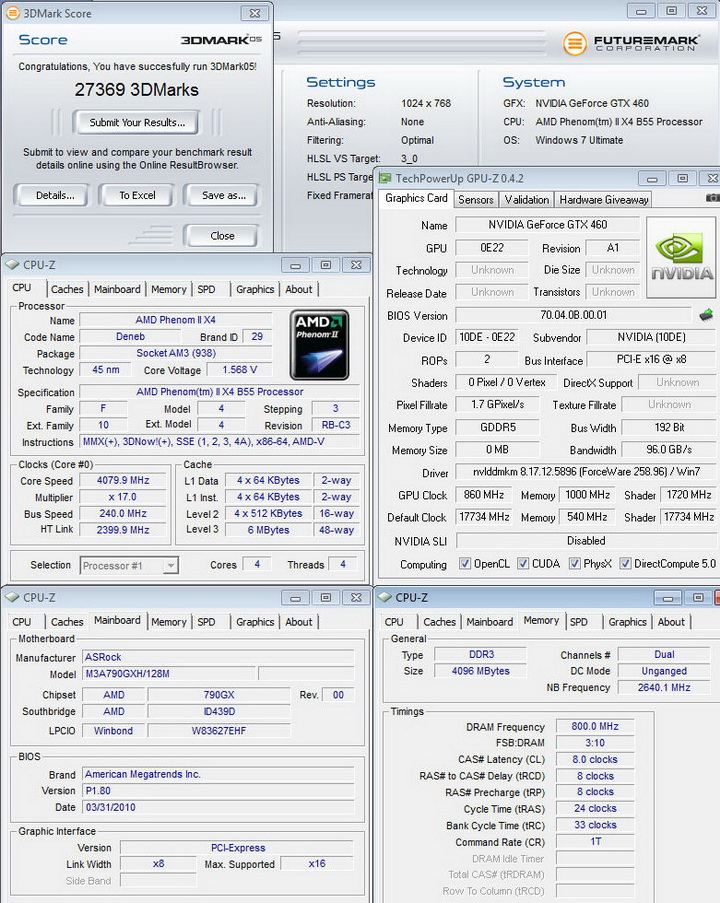Click Submit Your Results button

137,122
